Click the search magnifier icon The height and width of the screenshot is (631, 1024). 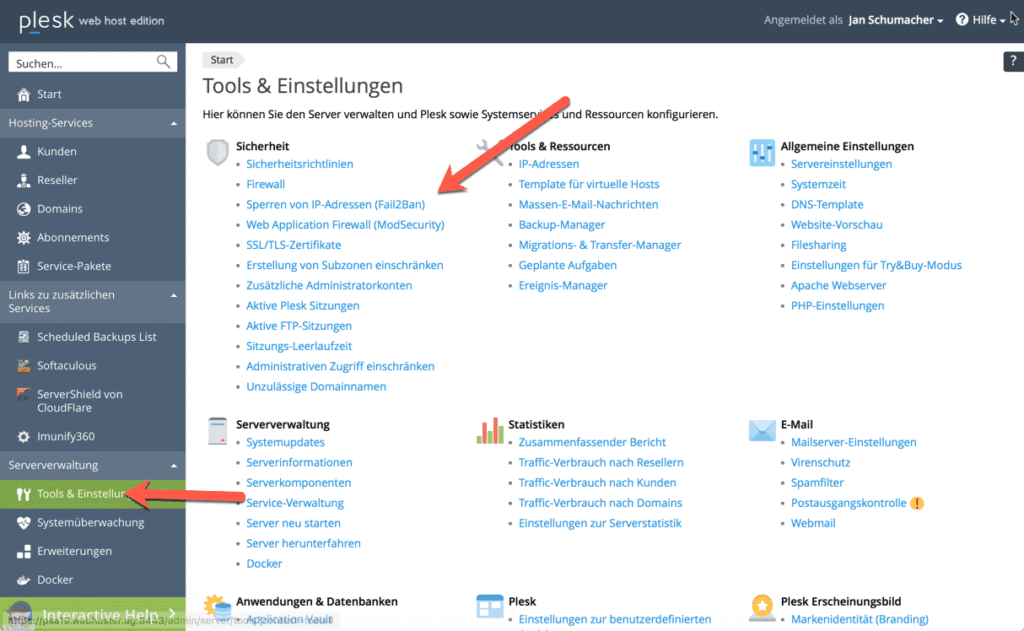pos(164,62)
